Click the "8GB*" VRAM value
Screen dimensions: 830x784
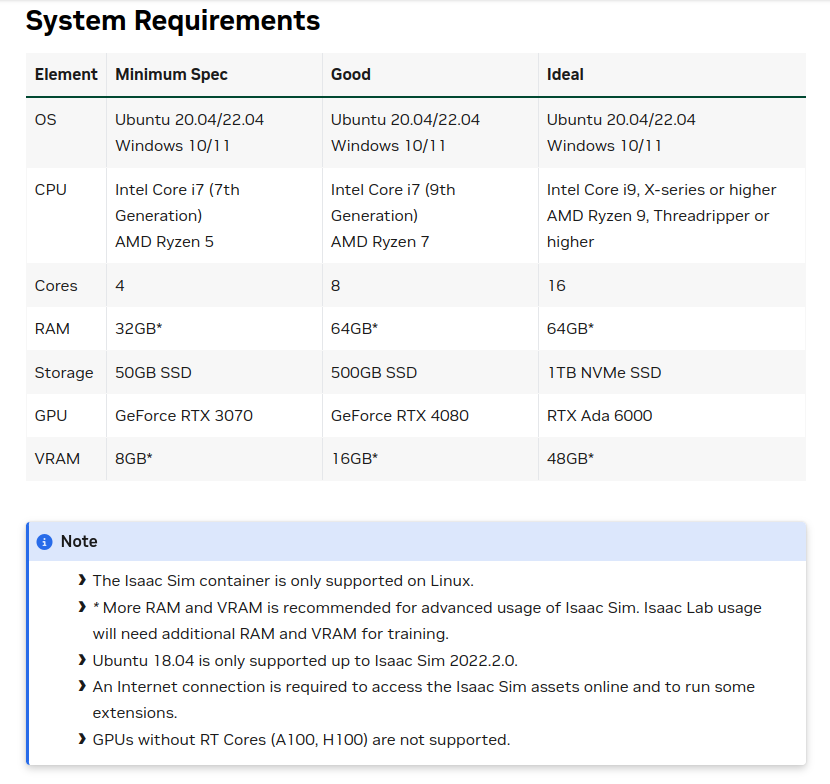(x=134, y=458)
